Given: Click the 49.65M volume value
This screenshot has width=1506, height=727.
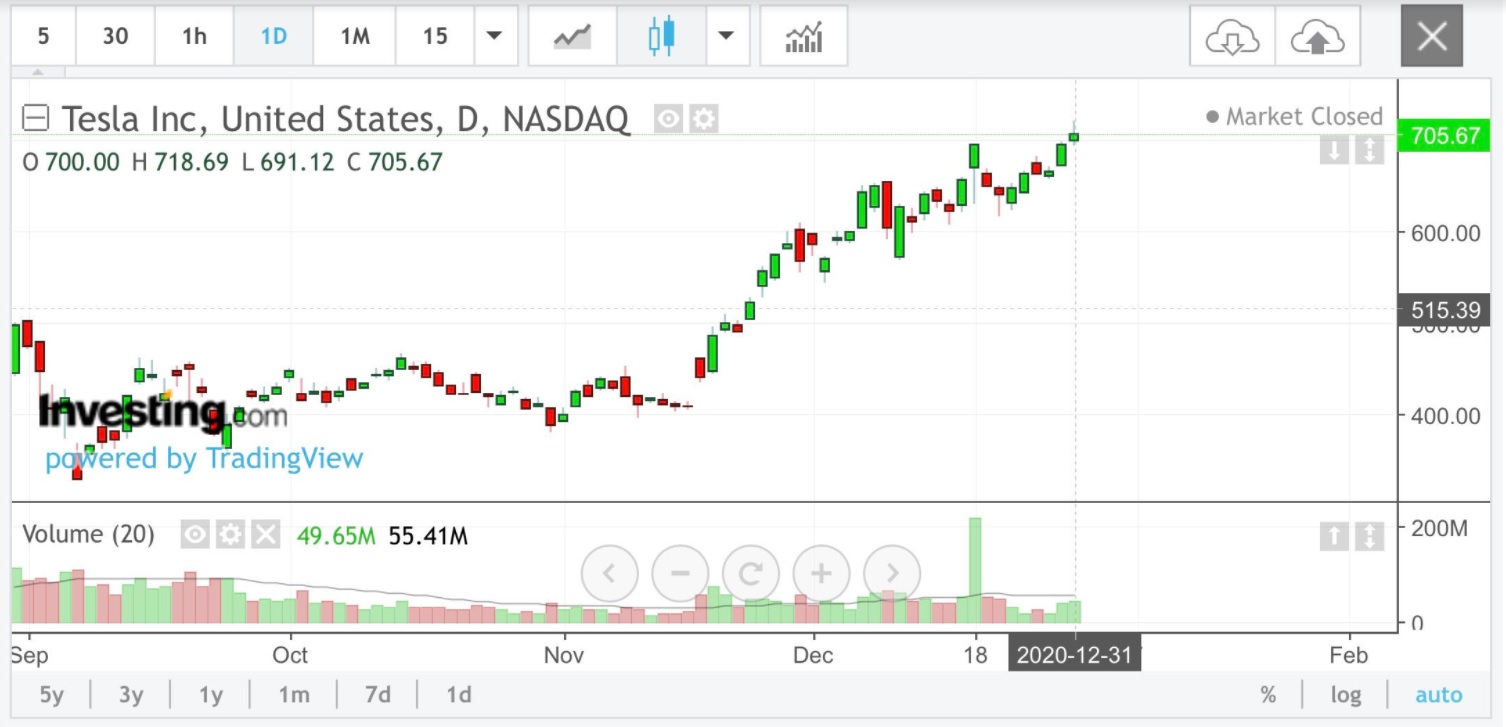Looking at the screenshot, I should 336,536.
